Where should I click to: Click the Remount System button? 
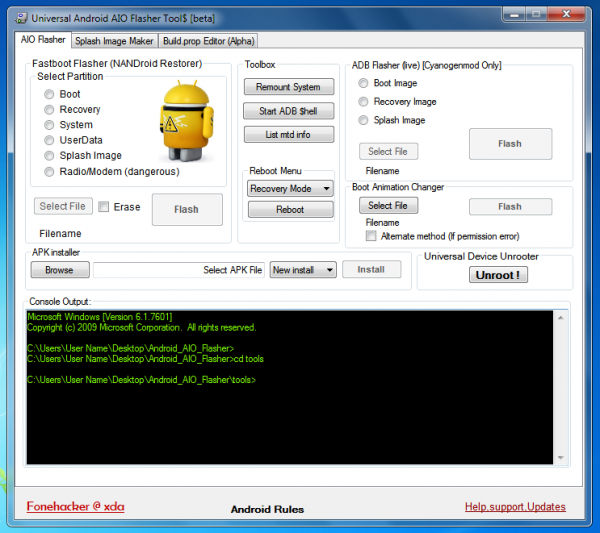point(289,87)
